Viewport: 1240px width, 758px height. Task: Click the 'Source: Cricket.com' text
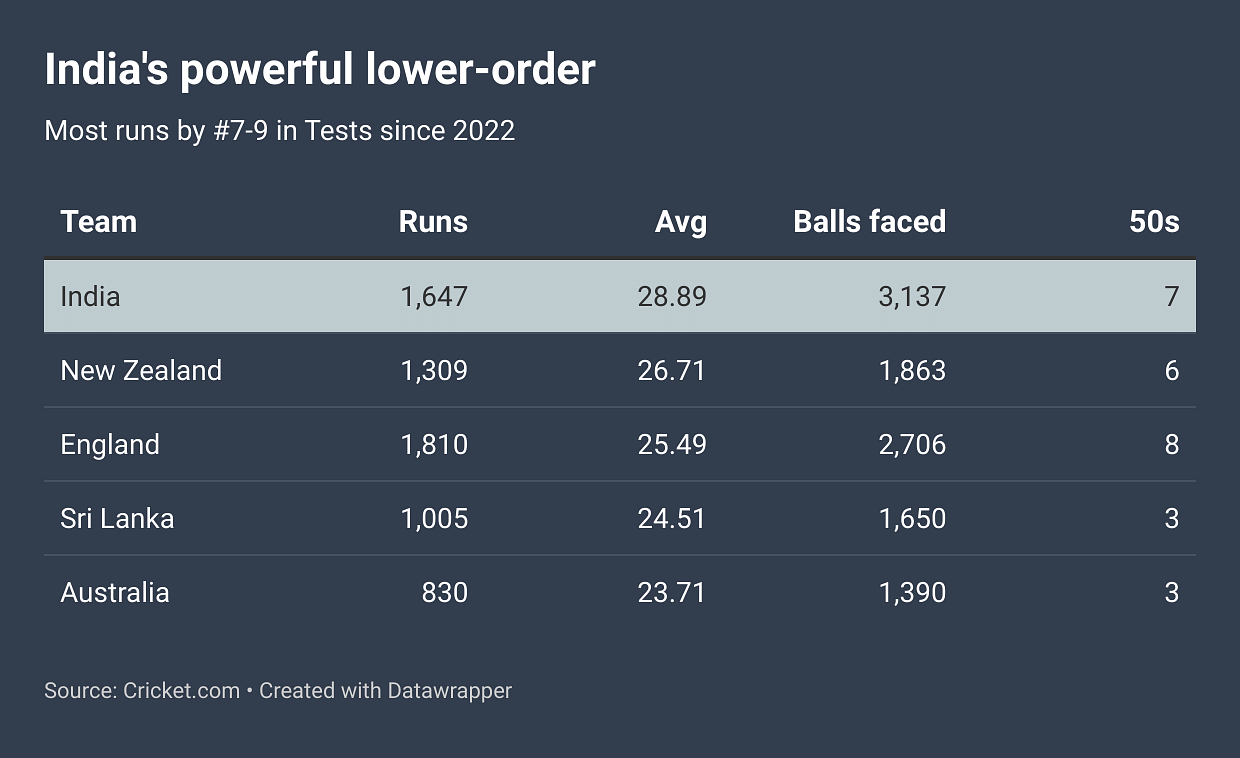coord(142,690)
